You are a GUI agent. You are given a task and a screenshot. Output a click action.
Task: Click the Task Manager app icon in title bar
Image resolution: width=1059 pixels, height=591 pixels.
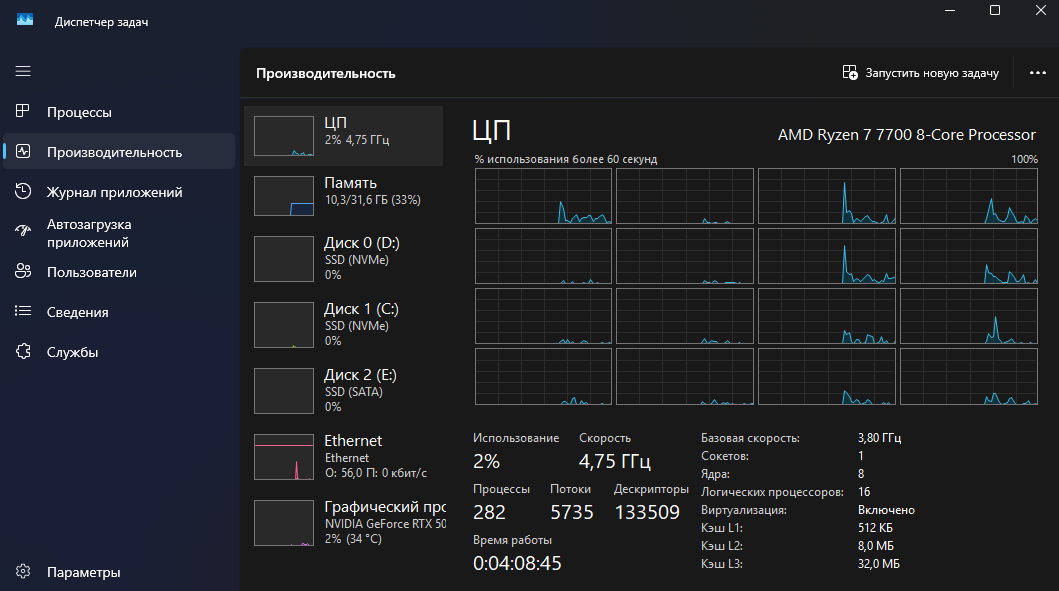coord(25,21)
